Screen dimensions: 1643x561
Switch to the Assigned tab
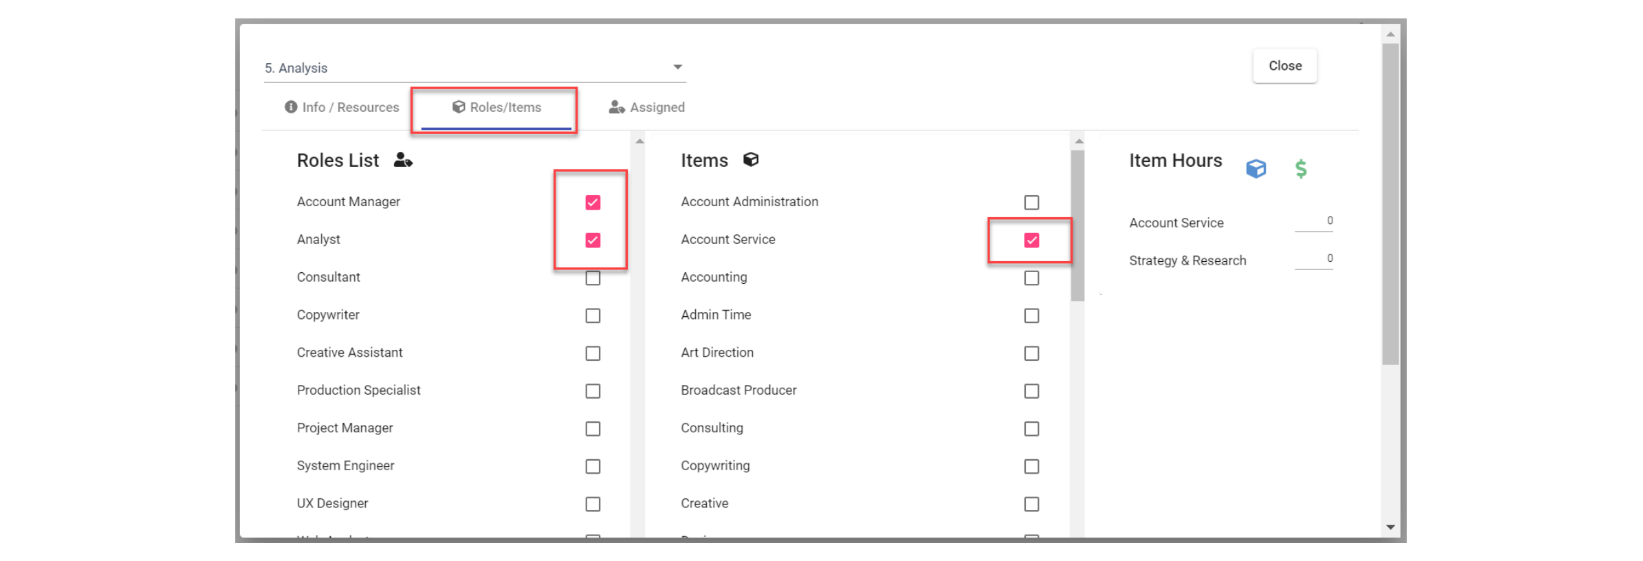(x=647, y=107)
